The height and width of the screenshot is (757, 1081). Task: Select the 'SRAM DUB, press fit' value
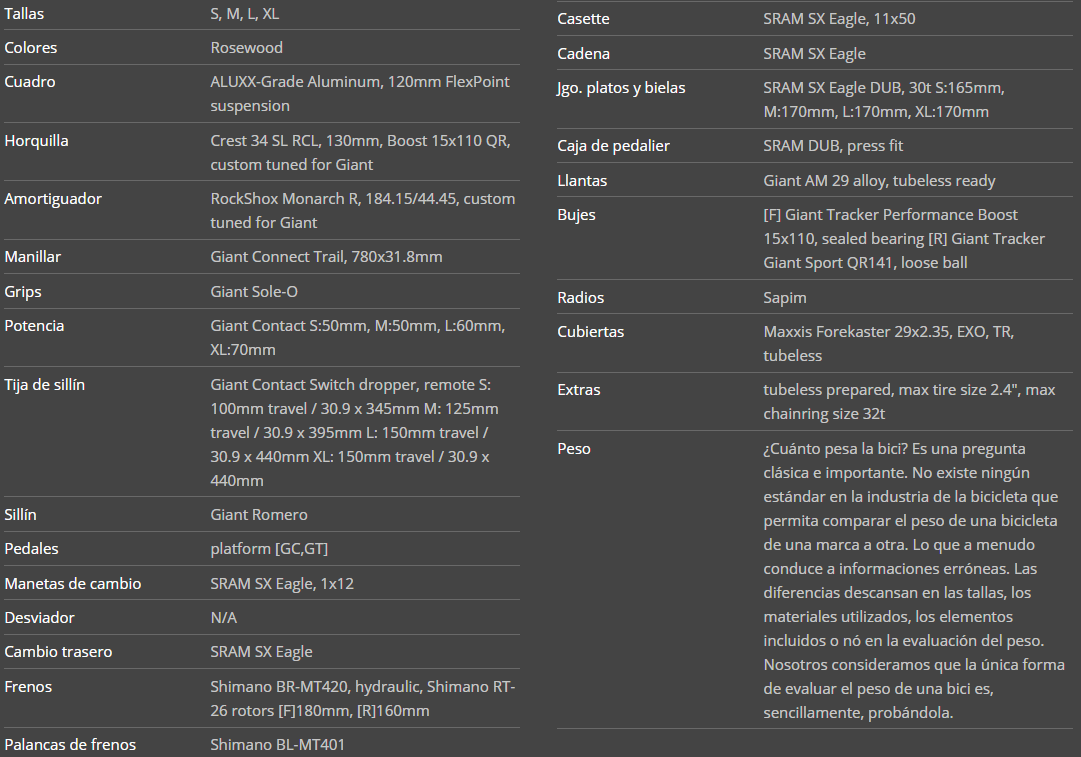tap(832, 146)
